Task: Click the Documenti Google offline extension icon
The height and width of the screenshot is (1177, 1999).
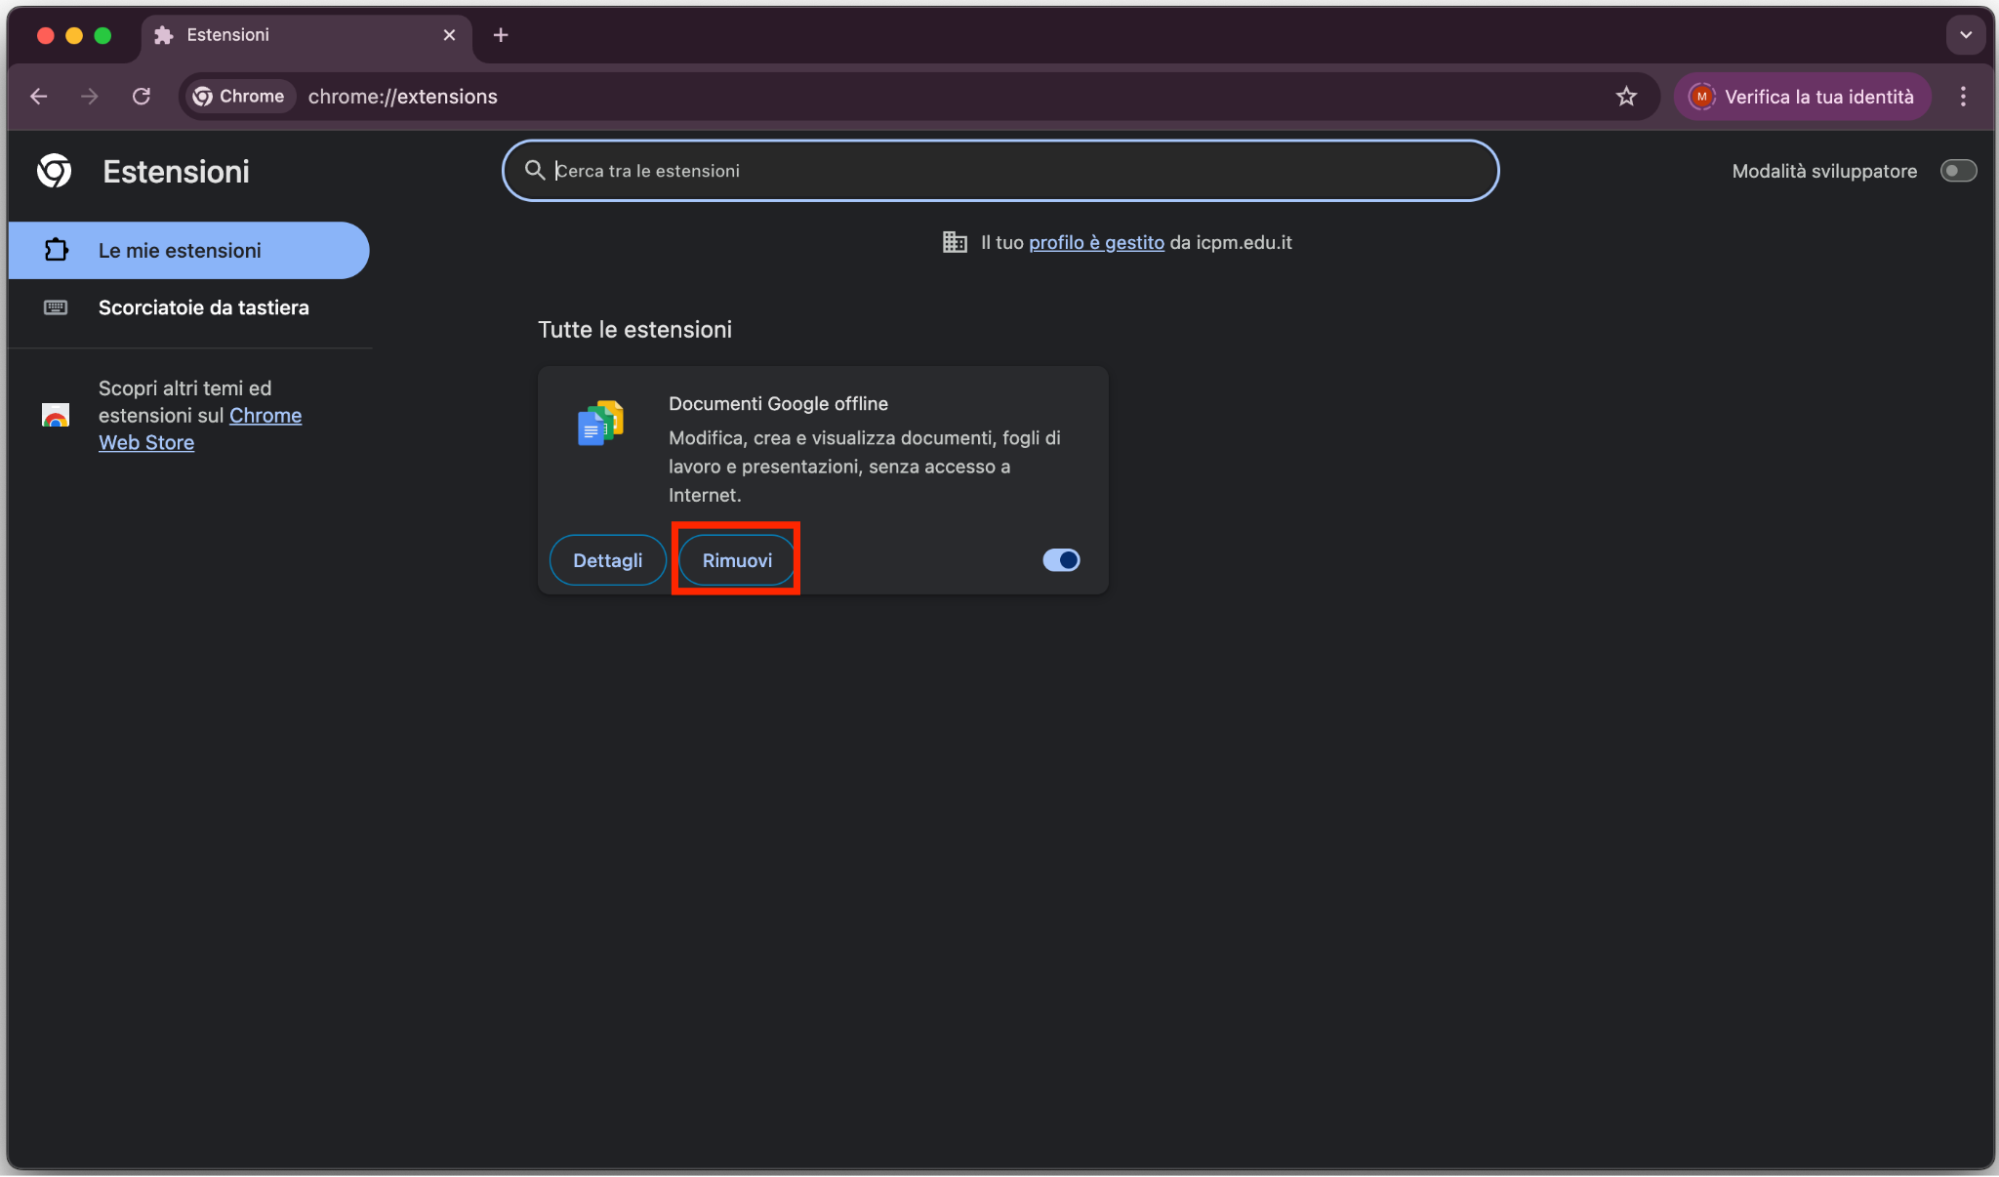Action: click(x=601, y=424)
